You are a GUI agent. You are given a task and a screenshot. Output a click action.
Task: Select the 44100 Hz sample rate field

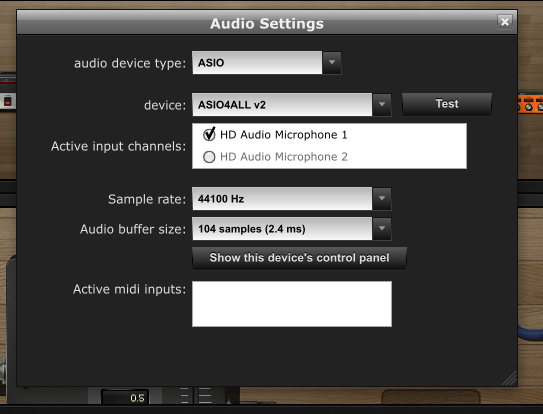282,199
